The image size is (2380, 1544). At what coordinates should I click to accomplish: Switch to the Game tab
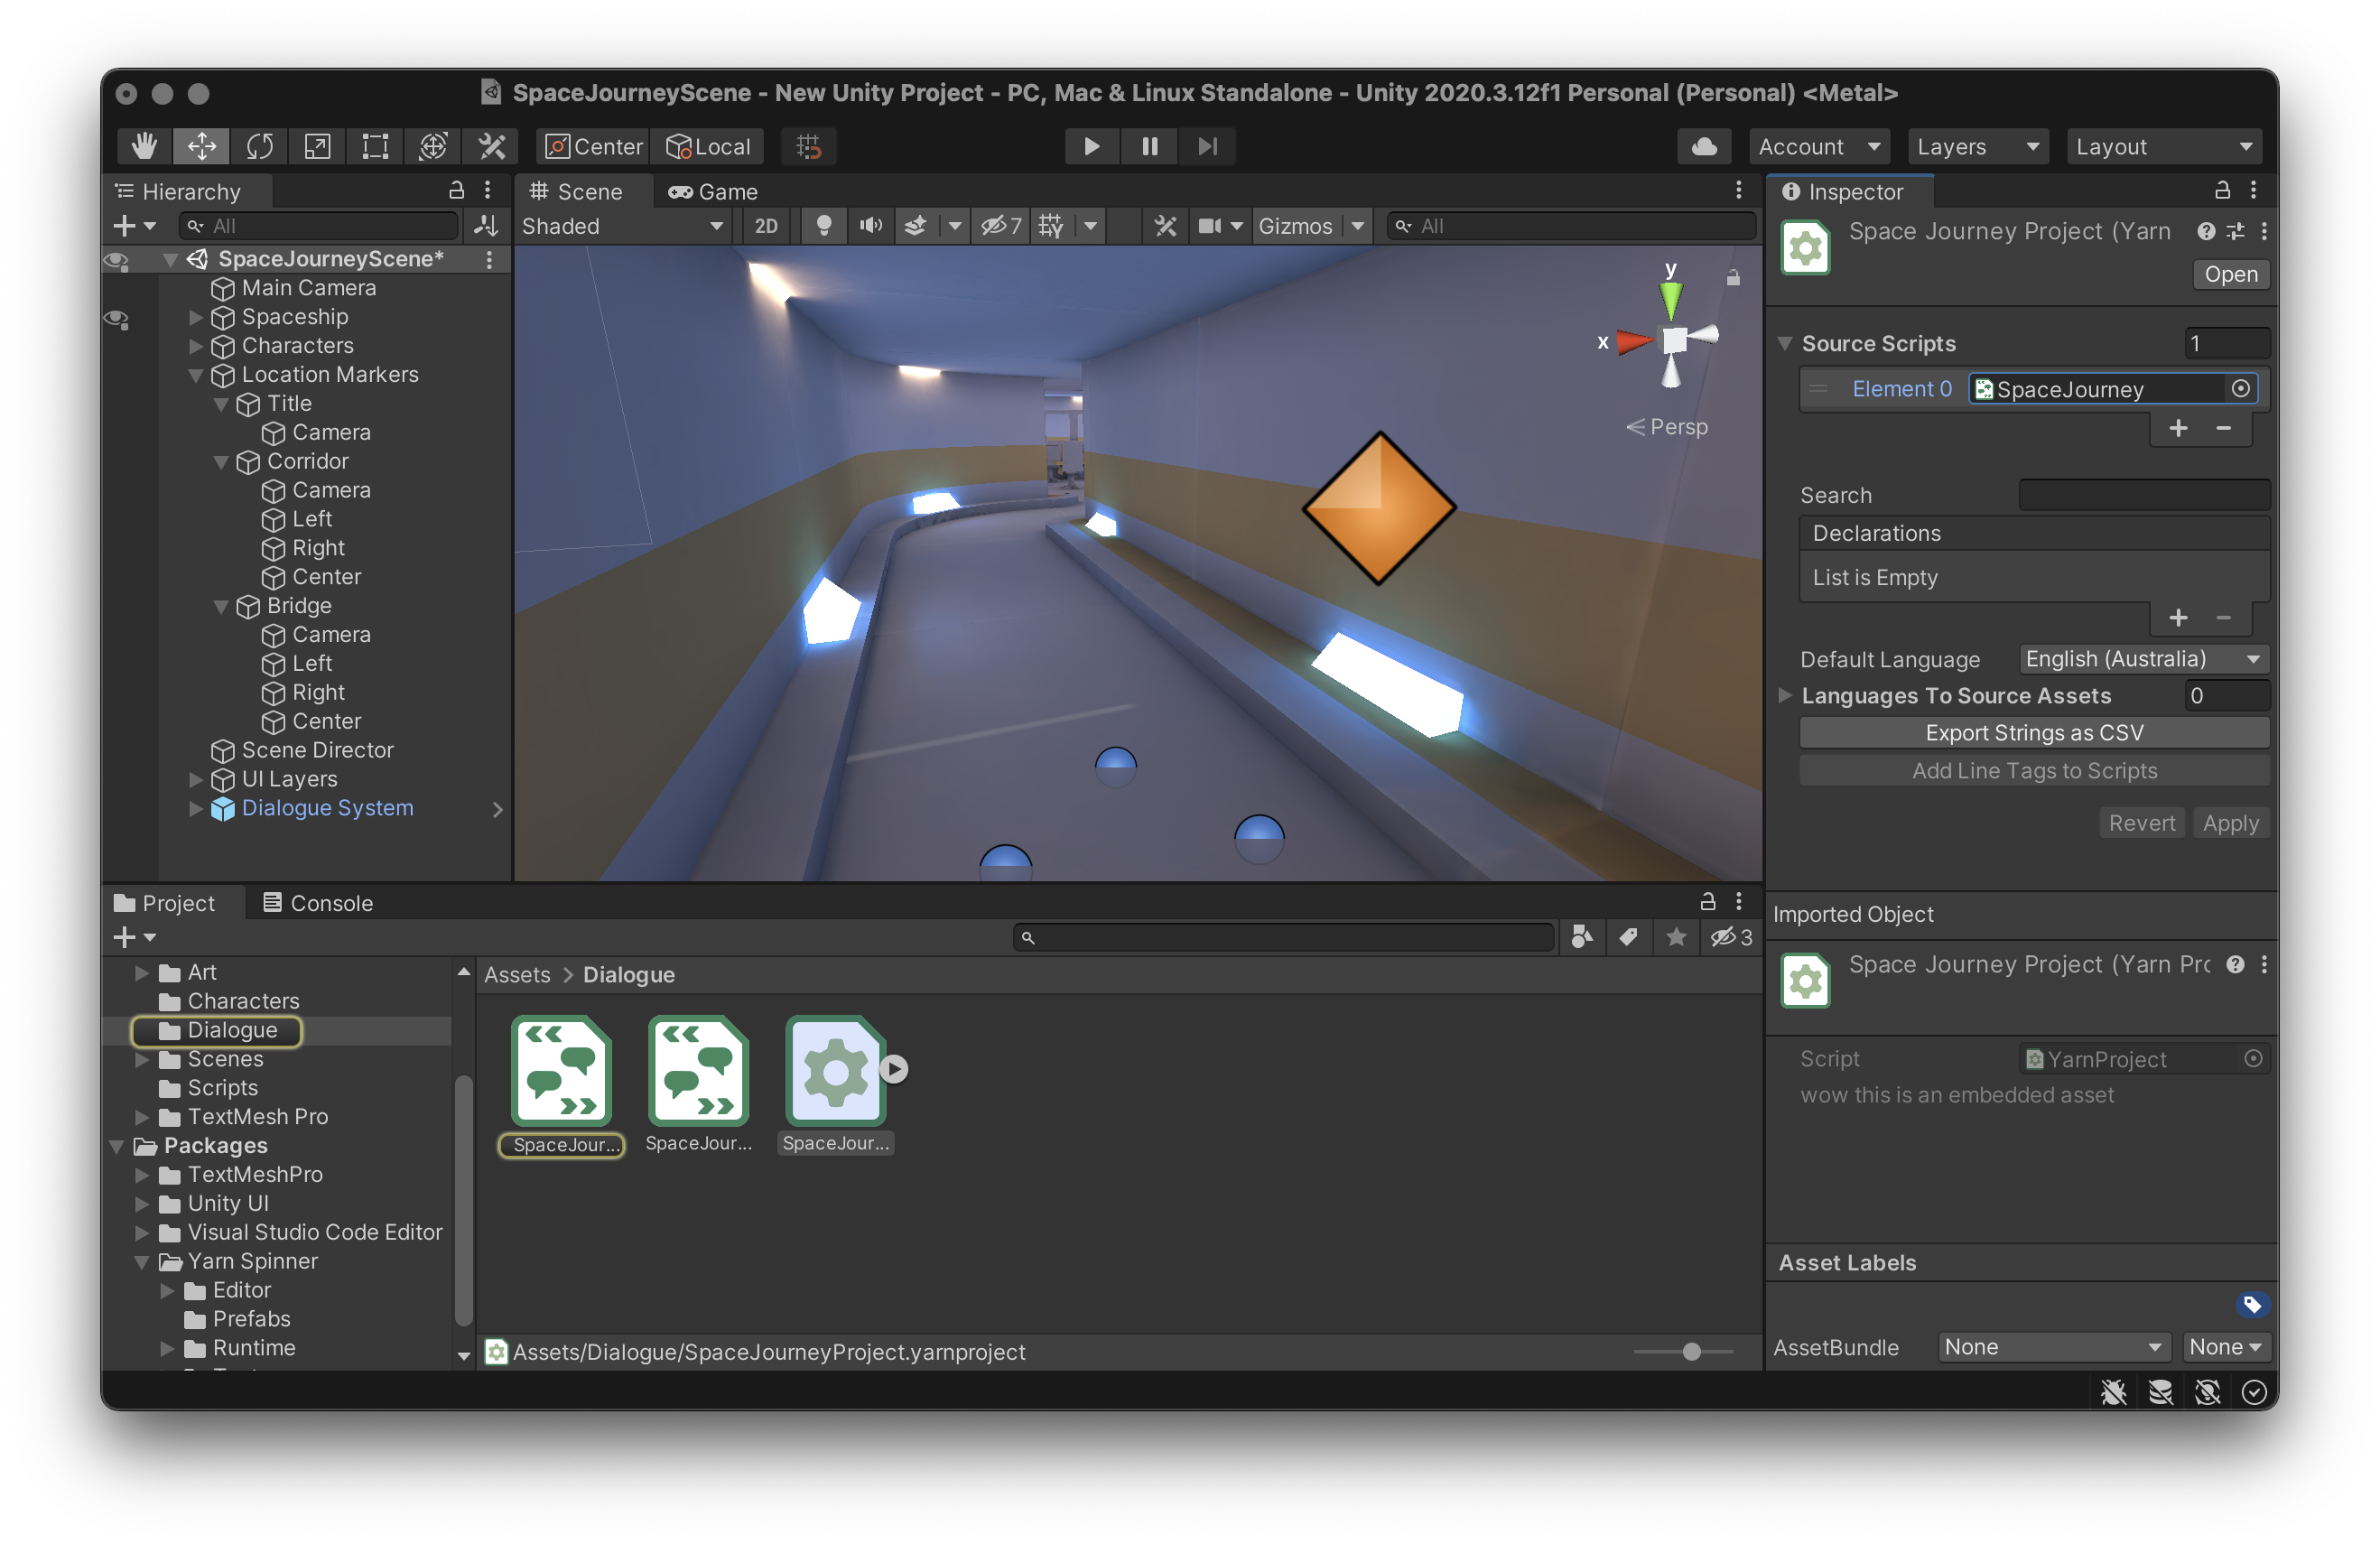[x=714, y=191]
